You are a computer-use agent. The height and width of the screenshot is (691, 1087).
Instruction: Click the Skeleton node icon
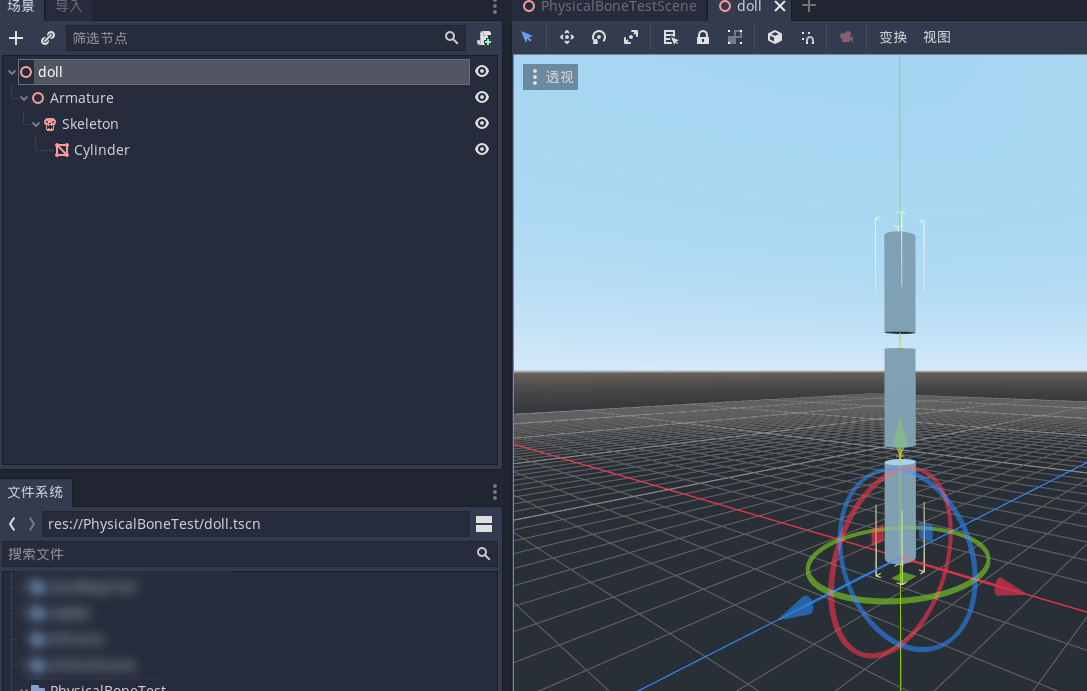click(x=50, y=124)
